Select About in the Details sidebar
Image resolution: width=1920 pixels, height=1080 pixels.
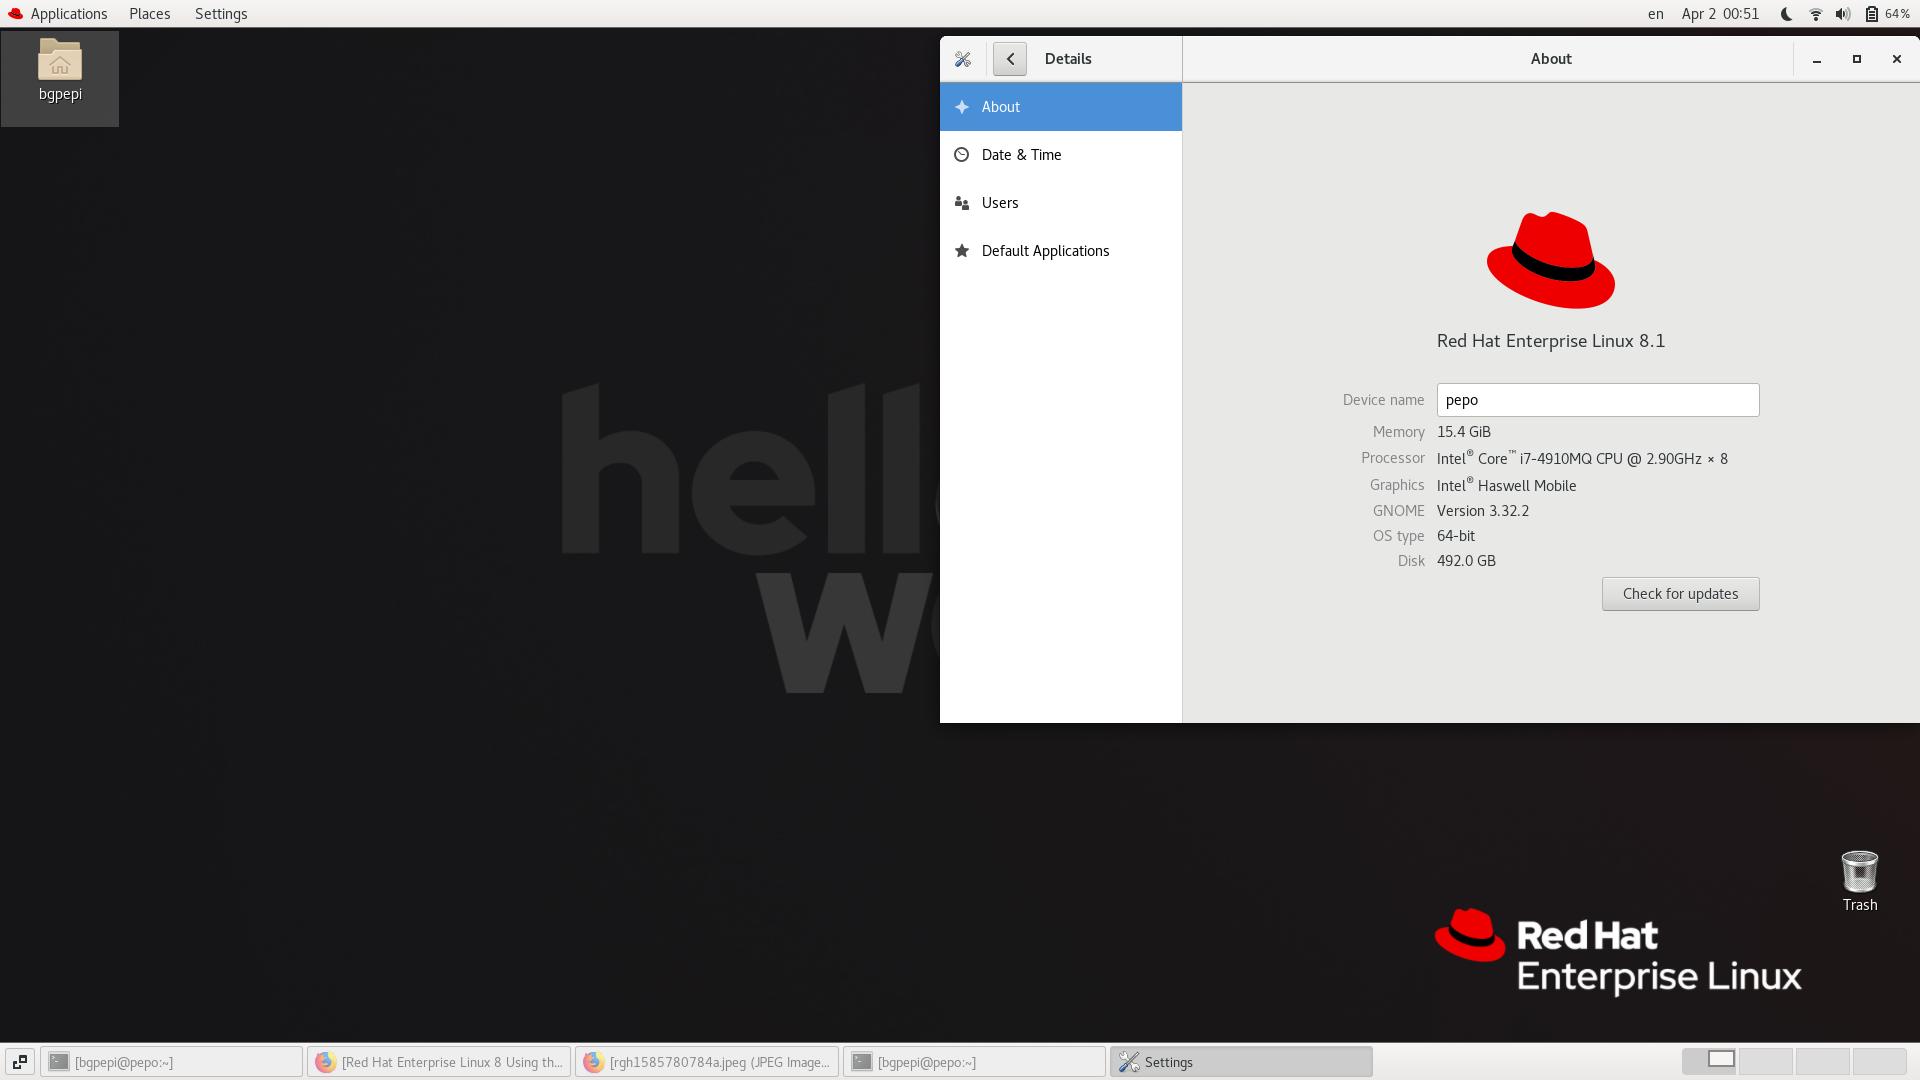click(1061, 107)
